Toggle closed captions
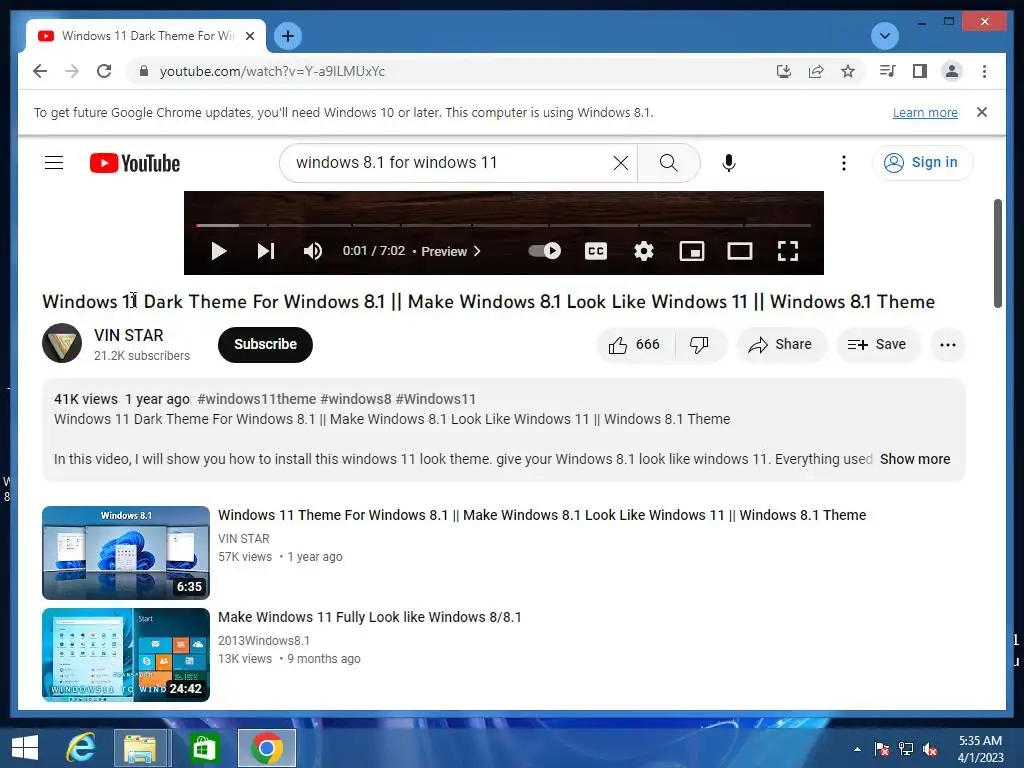The image size is (1024, 768). (596, 251)
